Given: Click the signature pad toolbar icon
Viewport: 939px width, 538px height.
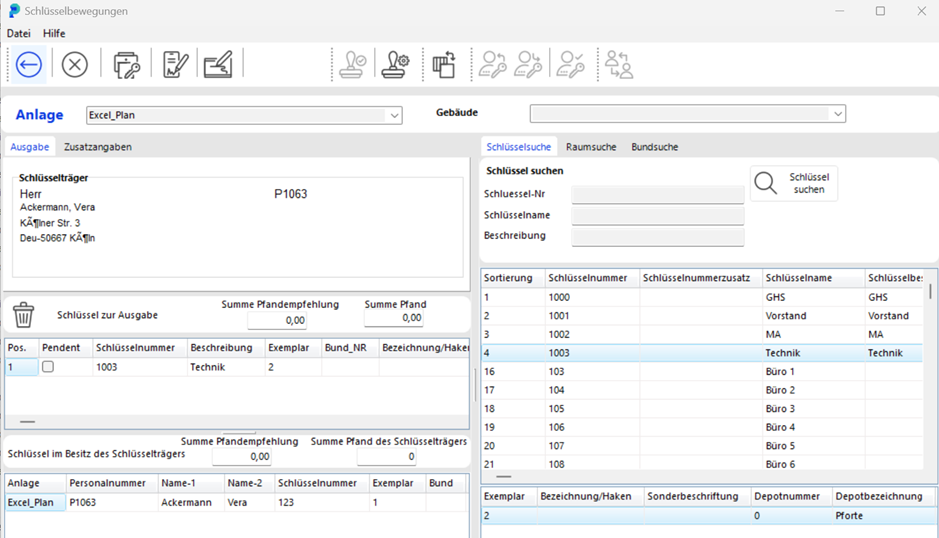Looking at the screenshot, I should click(218, 65).
